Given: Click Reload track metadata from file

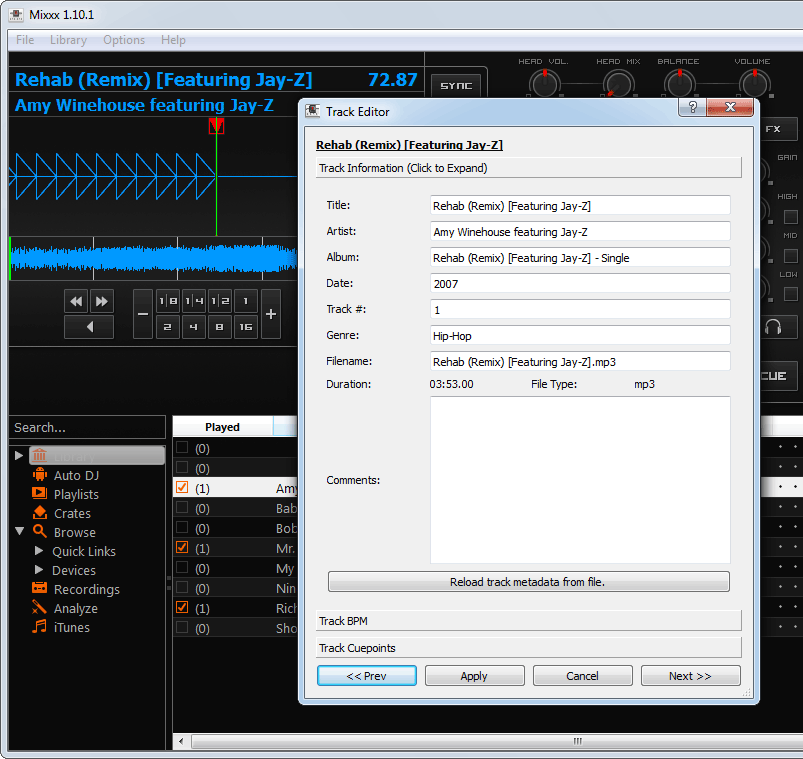Looking at the screenshot, I should [x=529, y=582].
